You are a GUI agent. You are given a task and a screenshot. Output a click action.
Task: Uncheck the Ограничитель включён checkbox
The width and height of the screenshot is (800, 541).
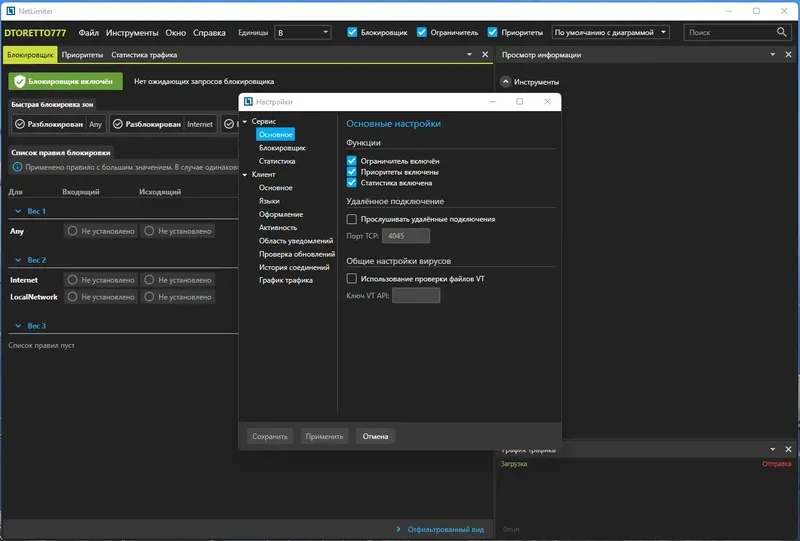point(352,161)
